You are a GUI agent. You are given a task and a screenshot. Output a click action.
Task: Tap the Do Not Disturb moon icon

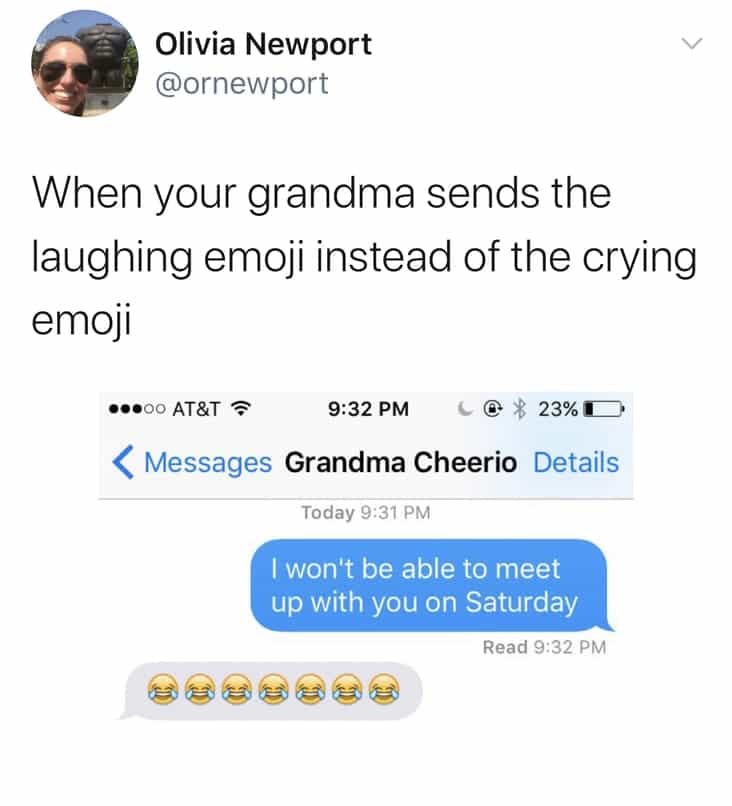click(464, 409)
